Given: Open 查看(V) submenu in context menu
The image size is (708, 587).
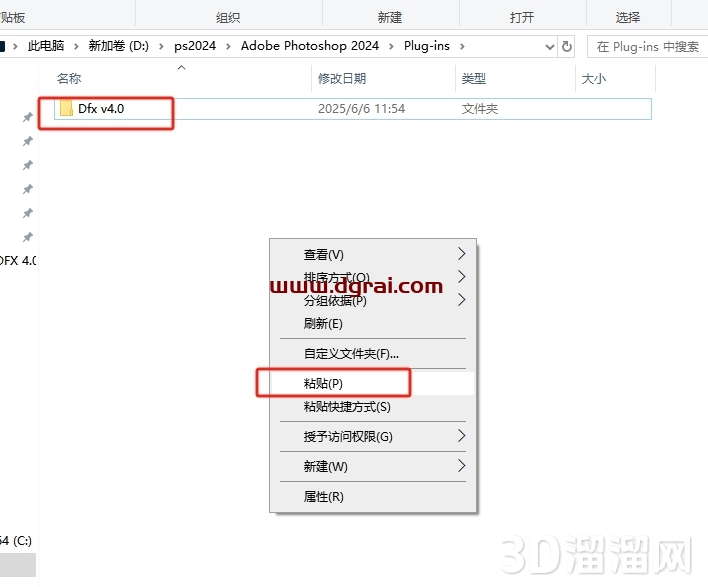Looking at the screenshot, I should (373, 255).
